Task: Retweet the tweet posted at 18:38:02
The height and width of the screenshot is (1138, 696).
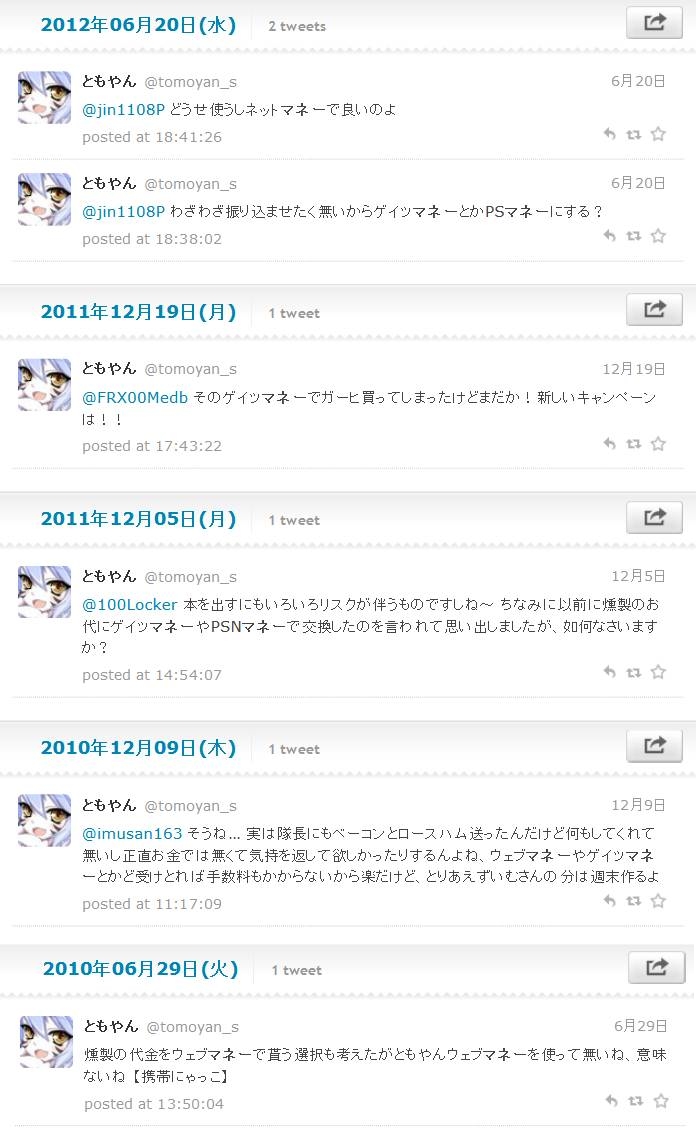Action: pyautogui.click(x=634, y=236)
